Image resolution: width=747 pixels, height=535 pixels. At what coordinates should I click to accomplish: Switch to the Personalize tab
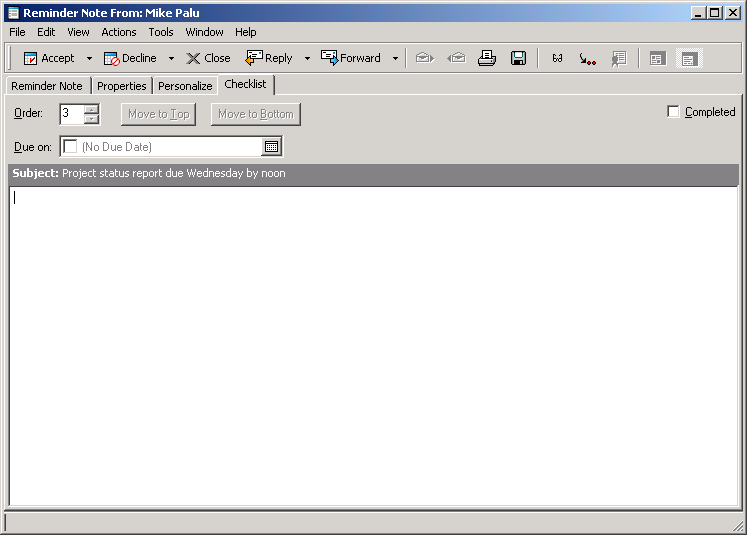pos(185,86)
